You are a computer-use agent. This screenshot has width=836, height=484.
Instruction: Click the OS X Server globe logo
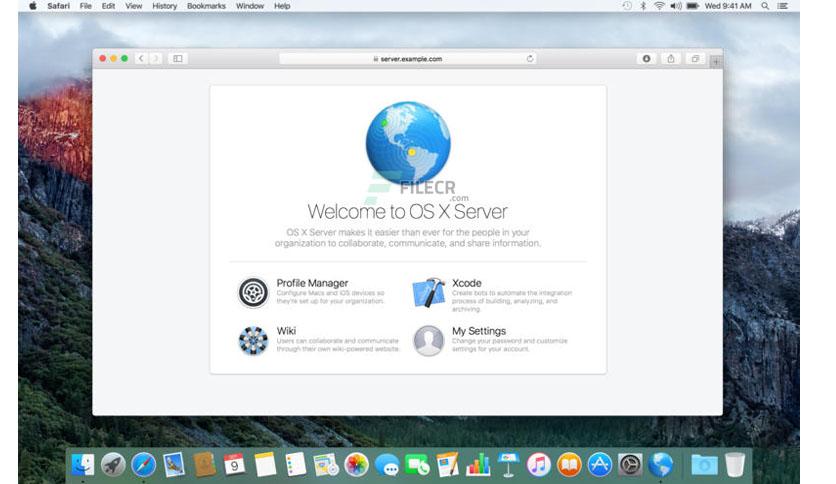tap(408, 143)
